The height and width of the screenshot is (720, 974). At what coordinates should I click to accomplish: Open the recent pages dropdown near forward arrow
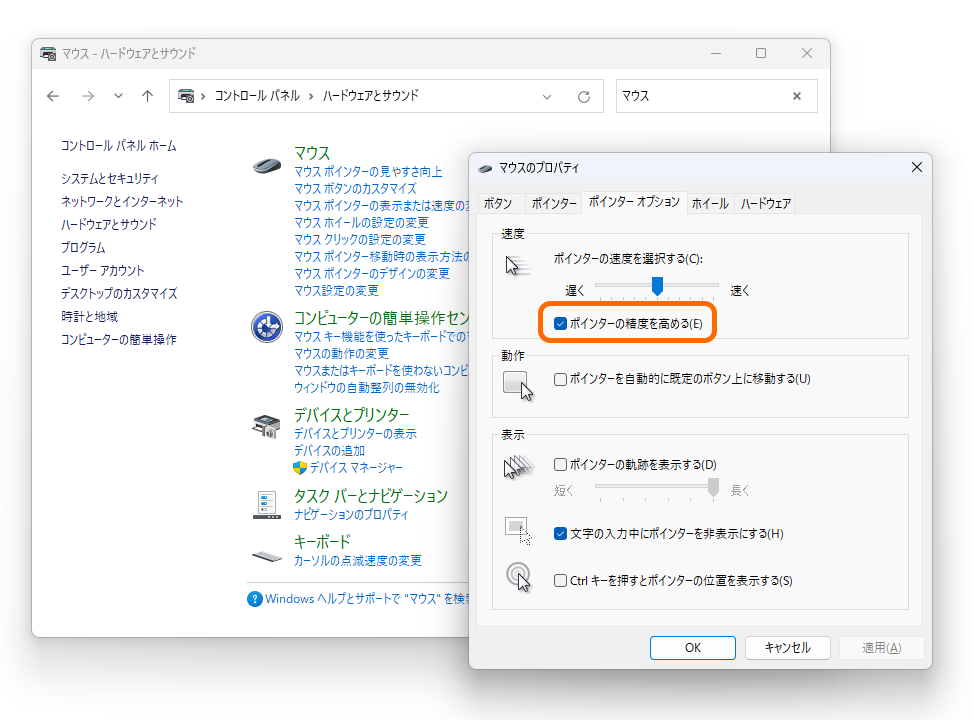coord(117,96)
